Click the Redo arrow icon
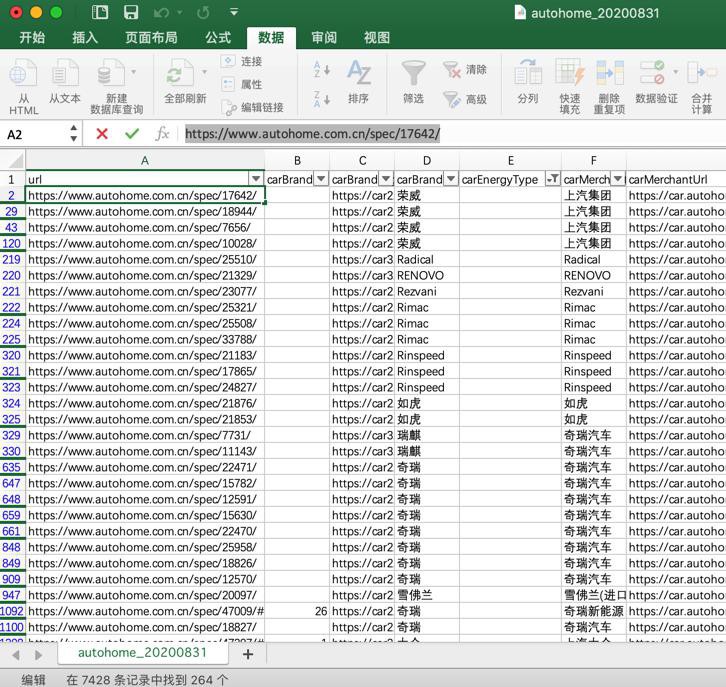 (x=203, y=12)
